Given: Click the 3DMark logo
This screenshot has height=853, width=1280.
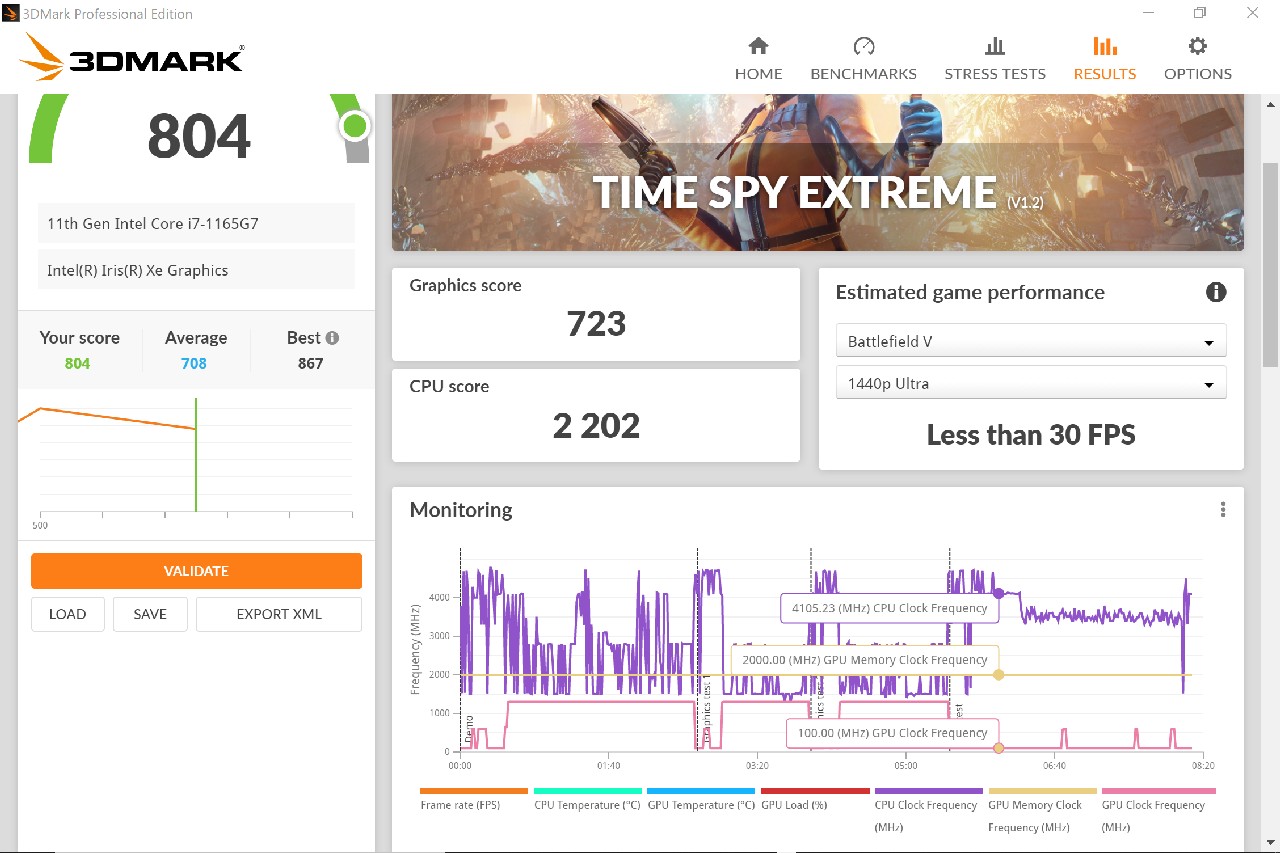Looking at the screenshot, I should coord(131,58).
